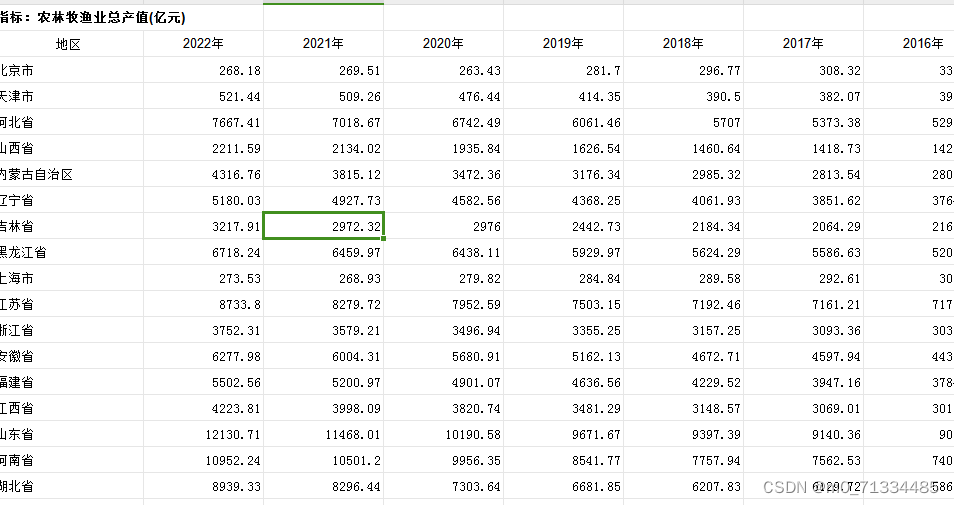Select cell with value 12130.71
954x505 pixels.
(203, 434)
